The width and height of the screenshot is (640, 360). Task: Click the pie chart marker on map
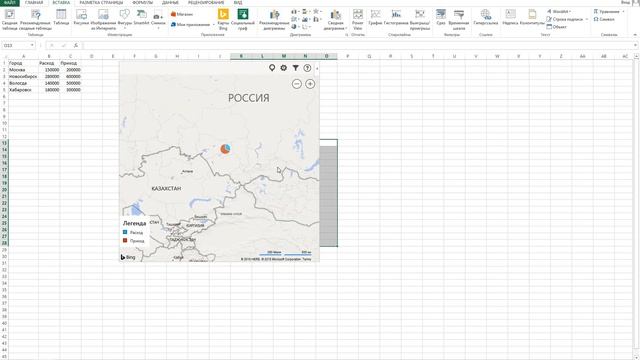[225, 149]
